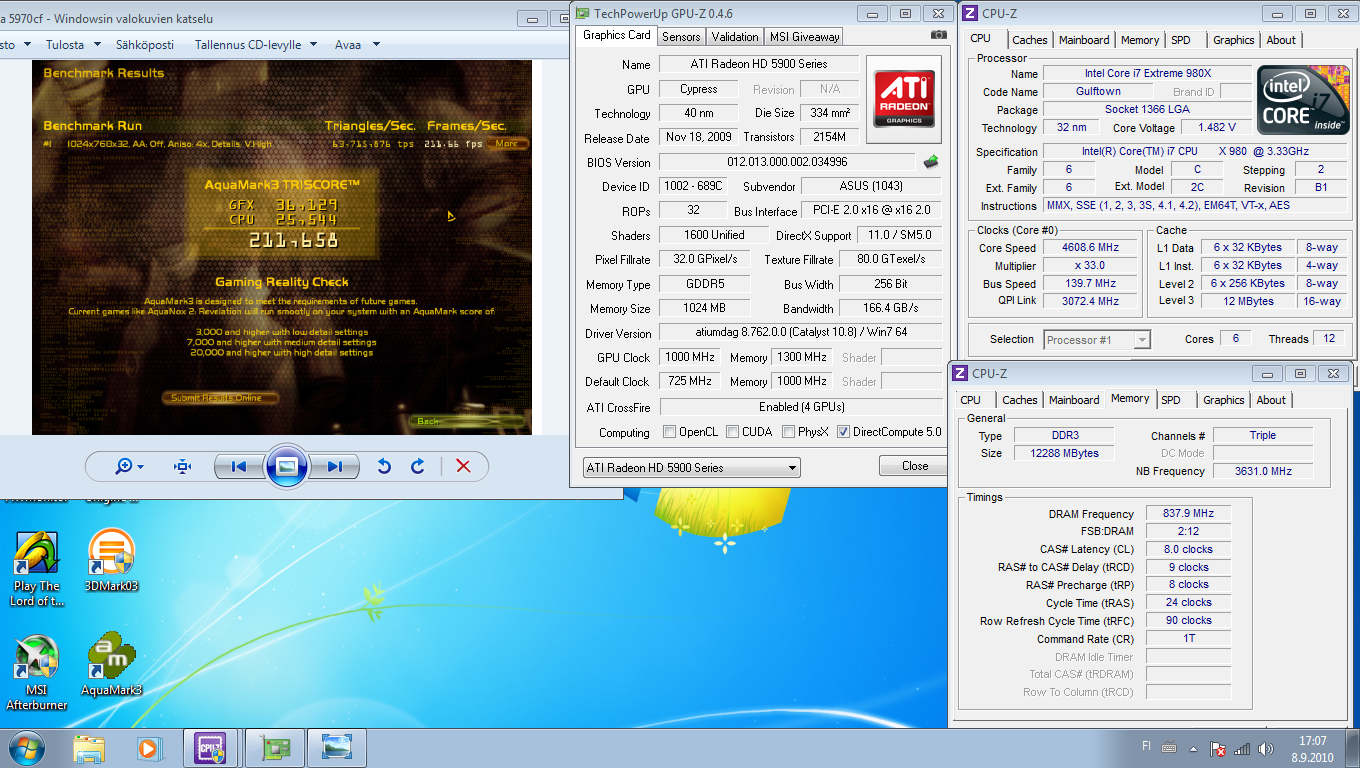Open the Sähköposti menu

(x=145, y=45)
